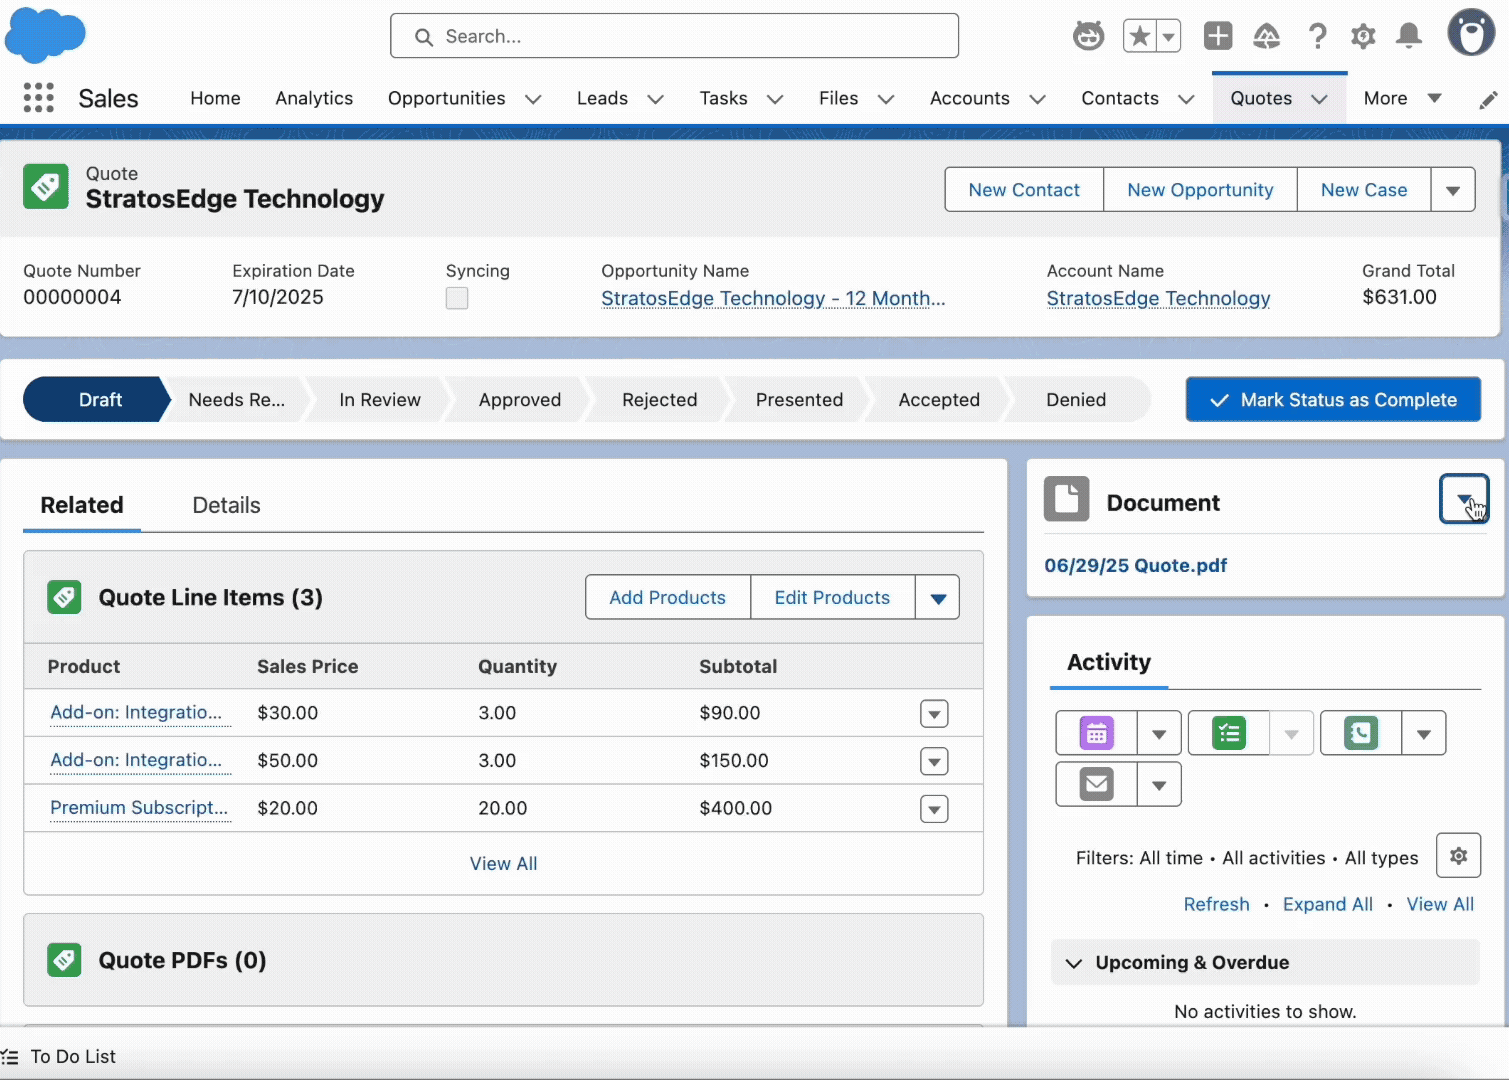Click the Quote Line Items icon
The width and height of the screenshot is (1509, 1080).
pyautogui.click(x=64, y=597)
